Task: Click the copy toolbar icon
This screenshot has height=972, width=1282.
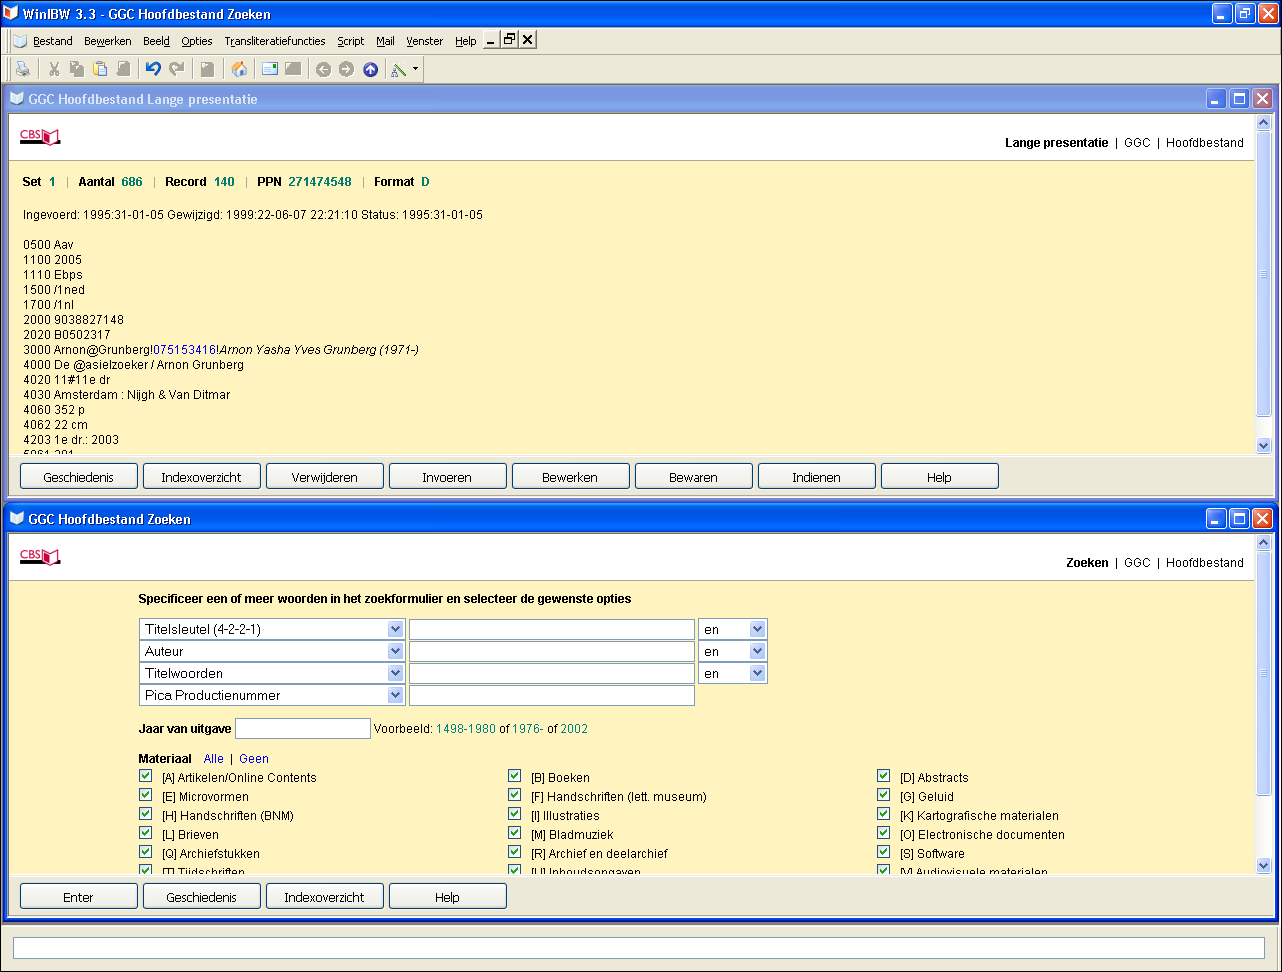Action: point(77,69)
